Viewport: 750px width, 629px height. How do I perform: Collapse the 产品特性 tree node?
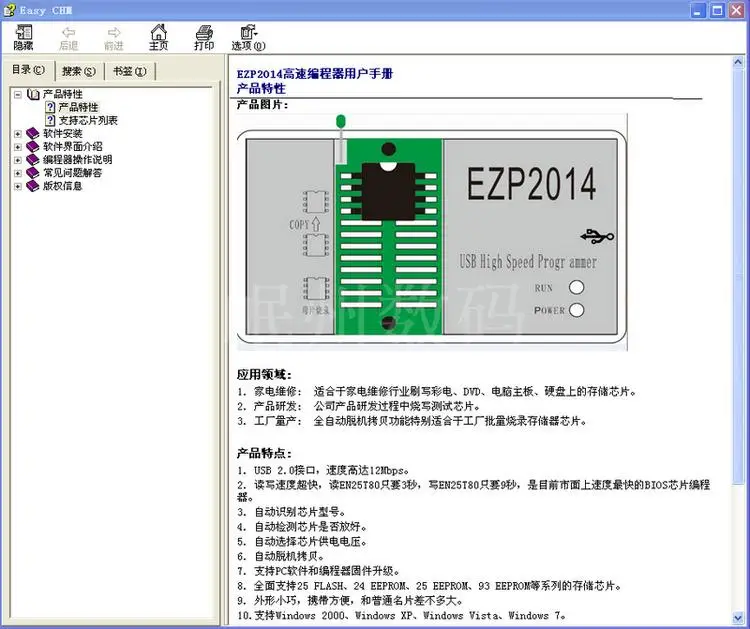click(18, 94)
